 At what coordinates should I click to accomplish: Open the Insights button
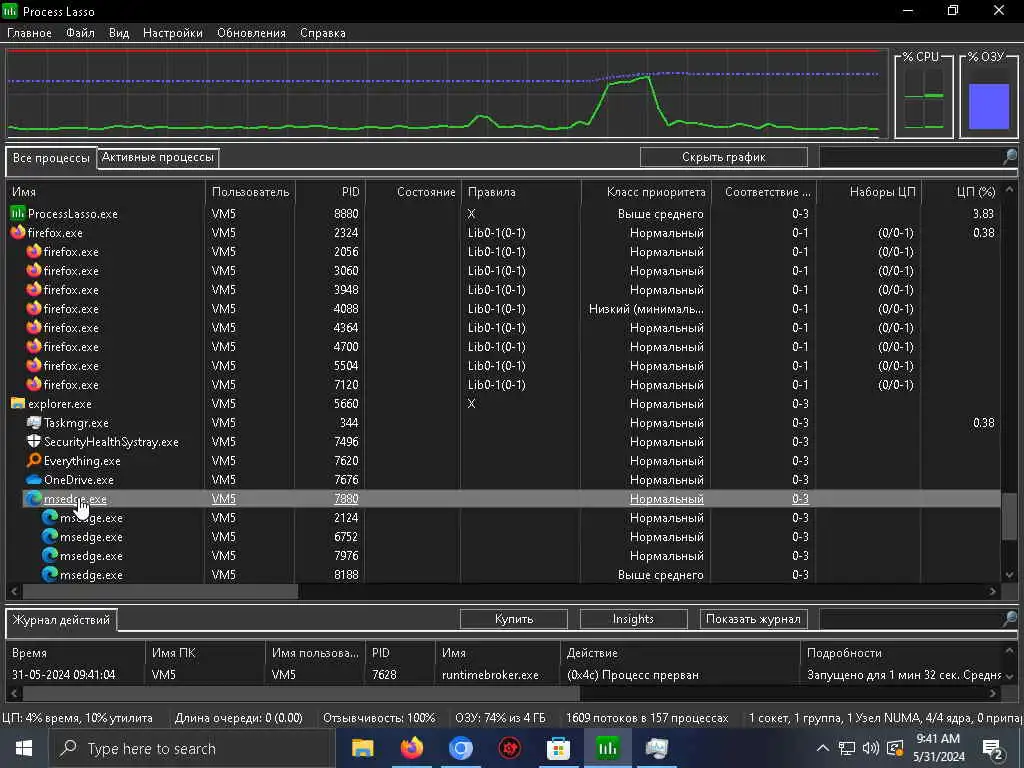[x=633, y=618]
